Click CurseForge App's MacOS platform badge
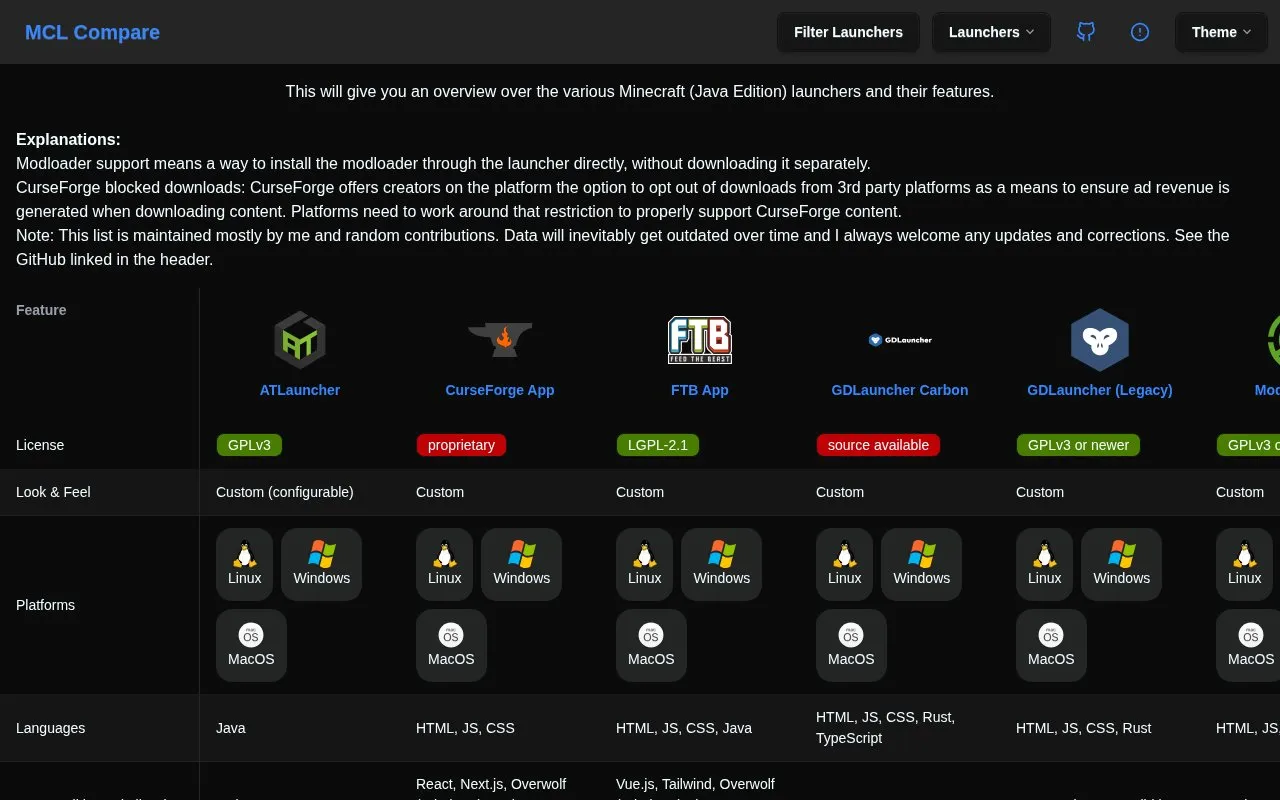 (x=451, y=645)
